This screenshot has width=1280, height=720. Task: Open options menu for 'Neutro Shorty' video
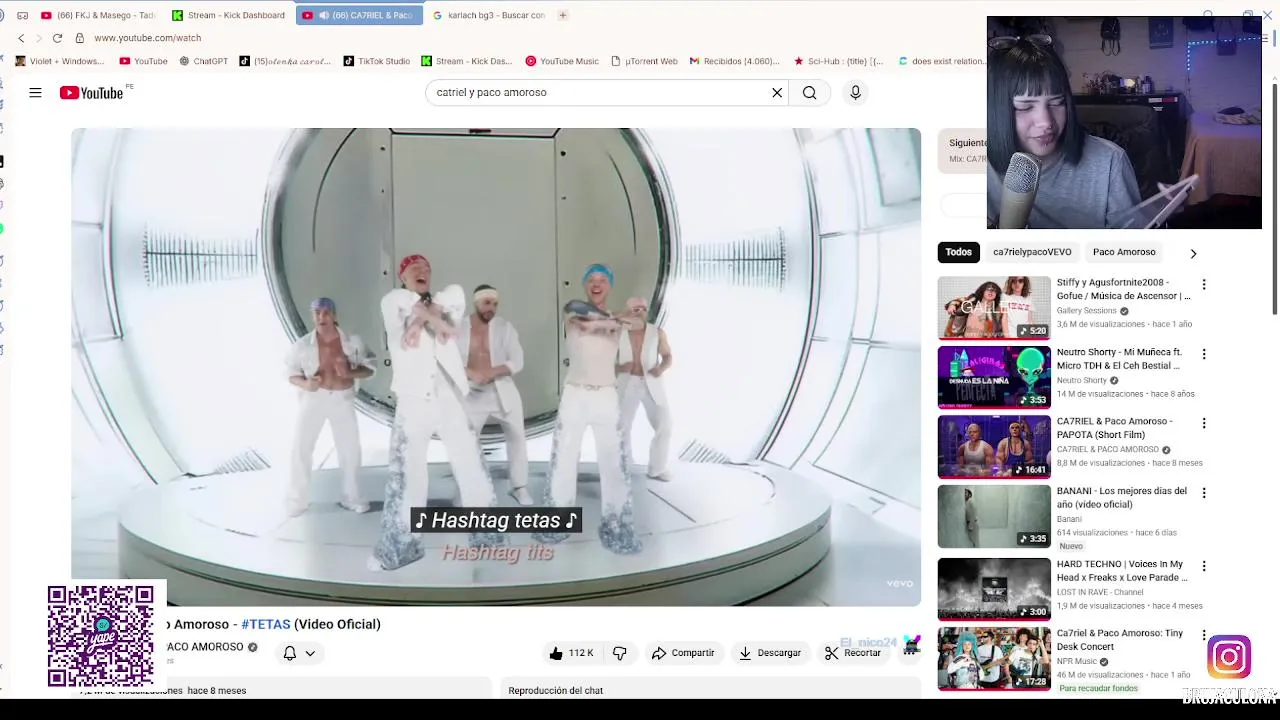click(x=1204, y=354)
